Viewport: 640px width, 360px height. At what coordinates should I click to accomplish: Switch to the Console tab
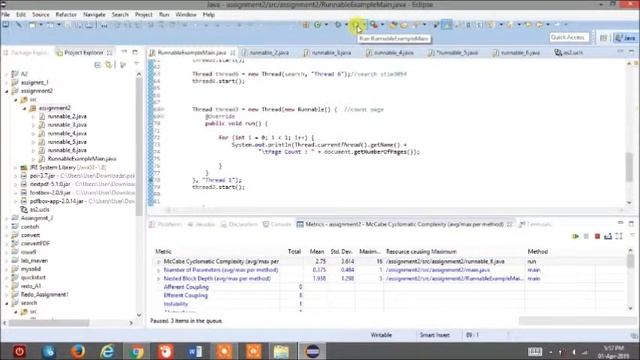coord(277,224)
